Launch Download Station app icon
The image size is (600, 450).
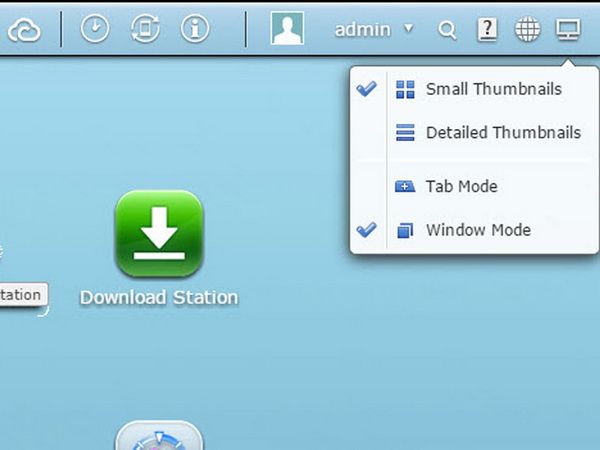pos(159,233)
